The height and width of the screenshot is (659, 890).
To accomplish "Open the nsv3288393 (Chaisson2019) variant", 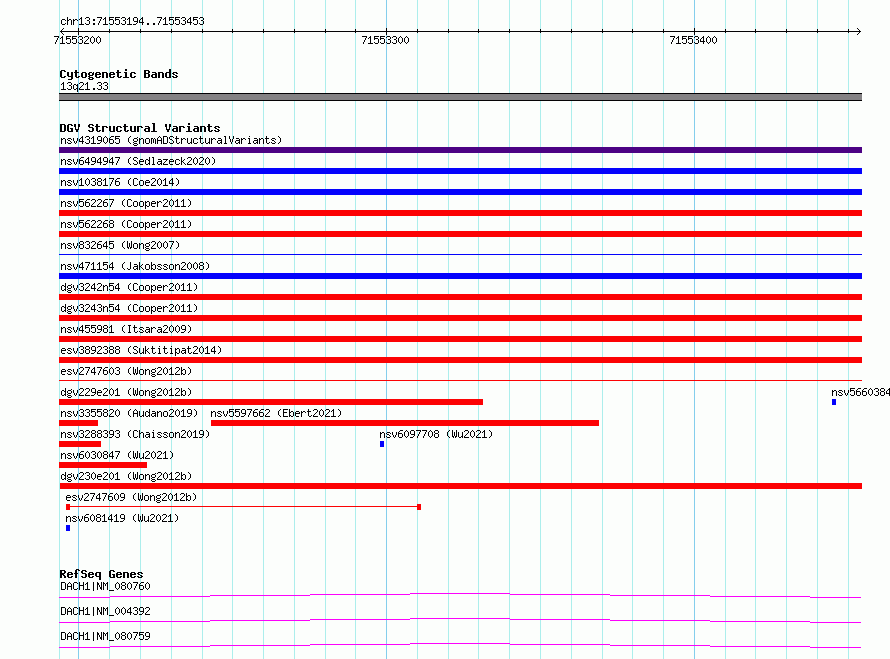I will [x=135, y=434].
